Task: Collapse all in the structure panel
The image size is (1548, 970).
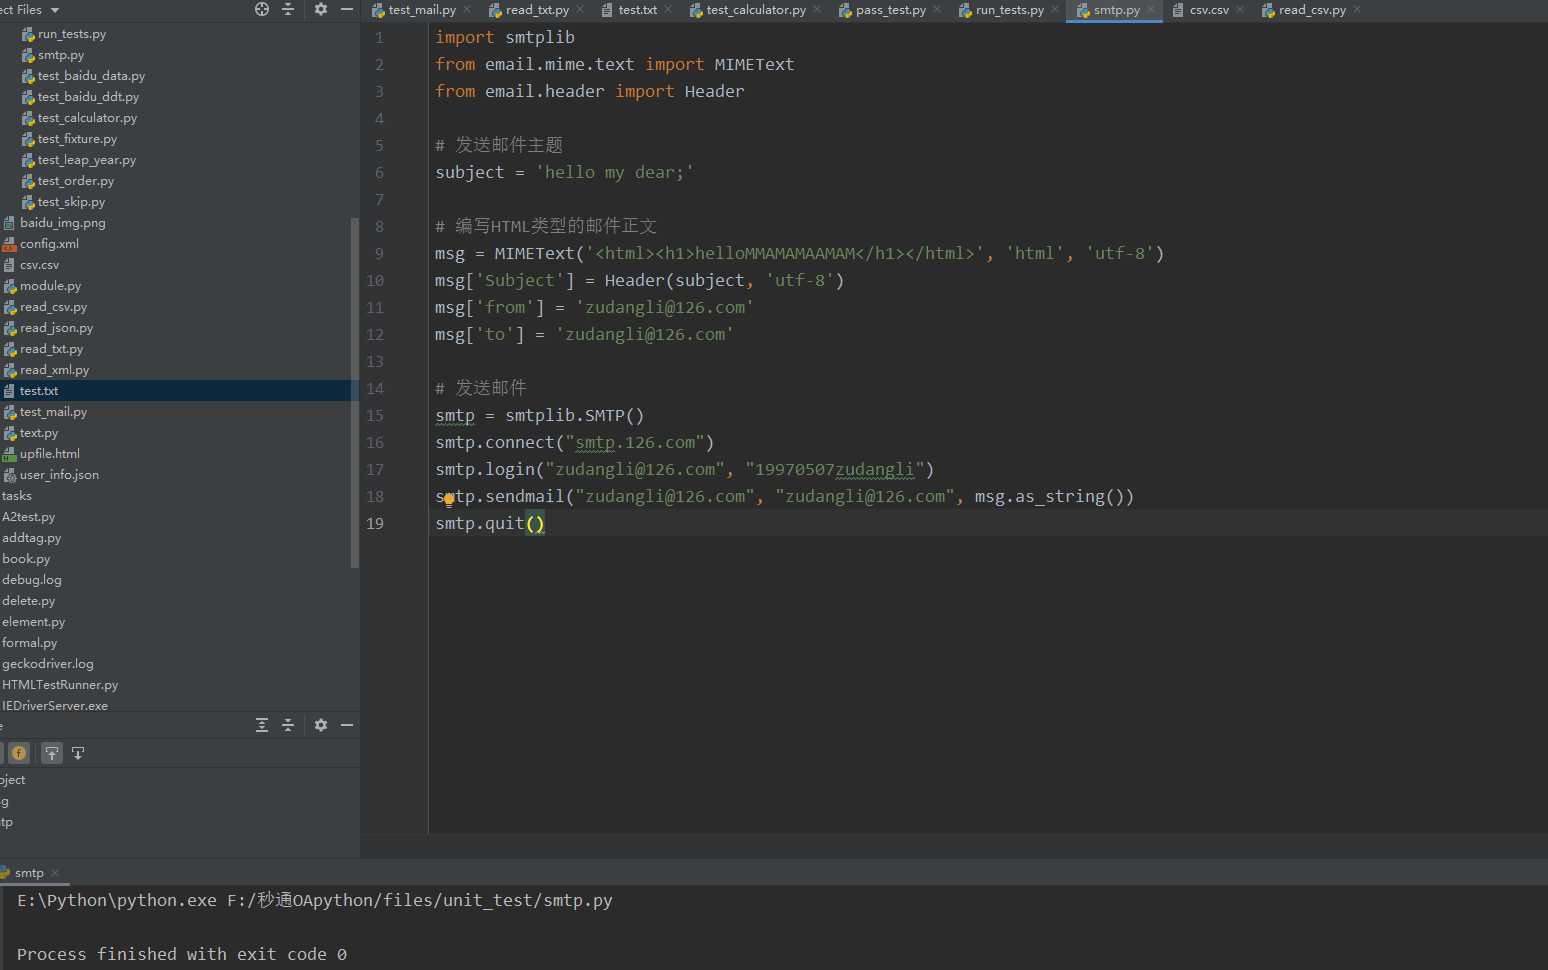Action: [x=288, y=725]
